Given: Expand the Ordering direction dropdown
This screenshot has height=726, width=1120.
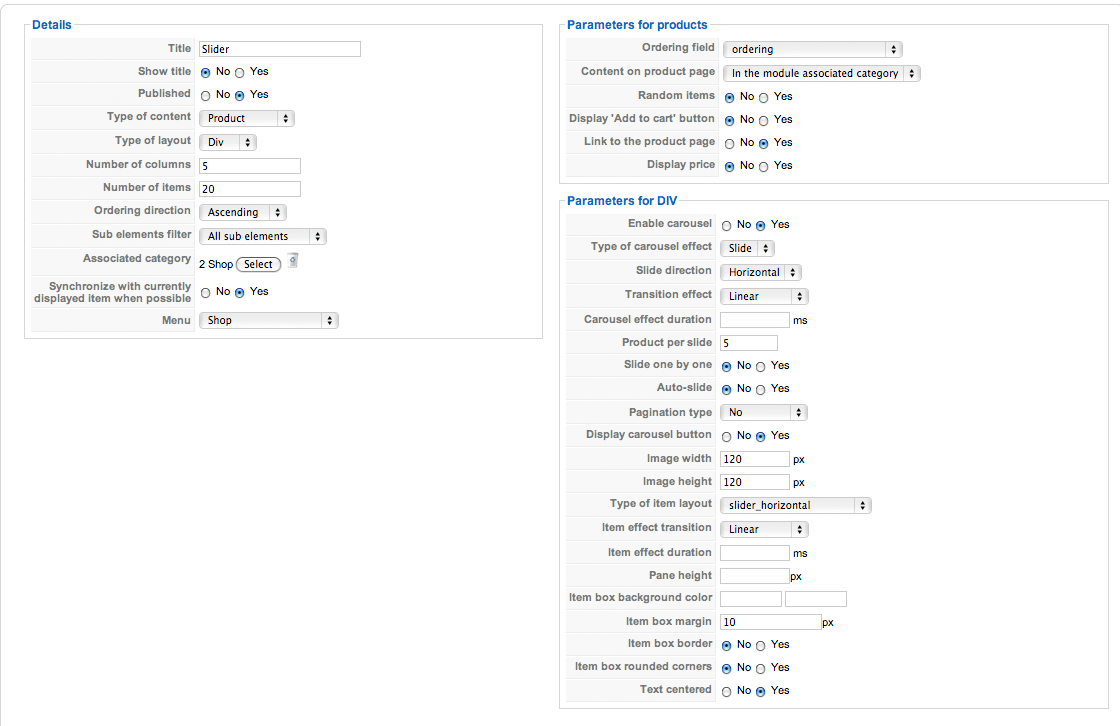Looking at the screenshot, I should [243, 212].
